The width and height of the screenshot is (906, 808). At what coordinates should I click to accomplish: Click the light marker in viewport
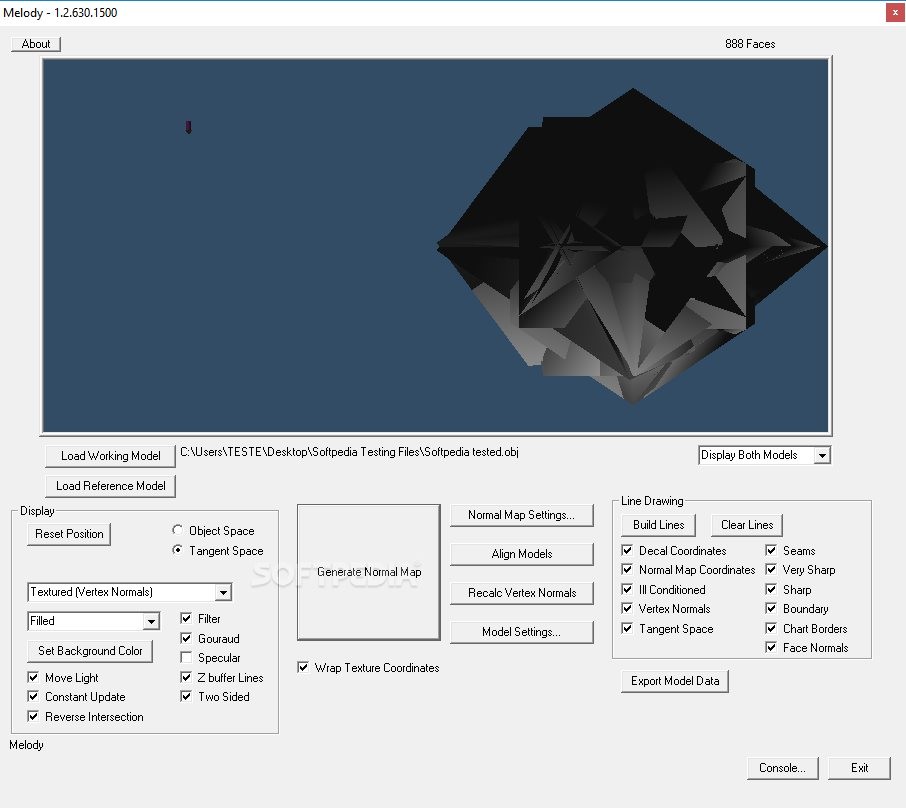pyautogui.click(x=188, y=127)
